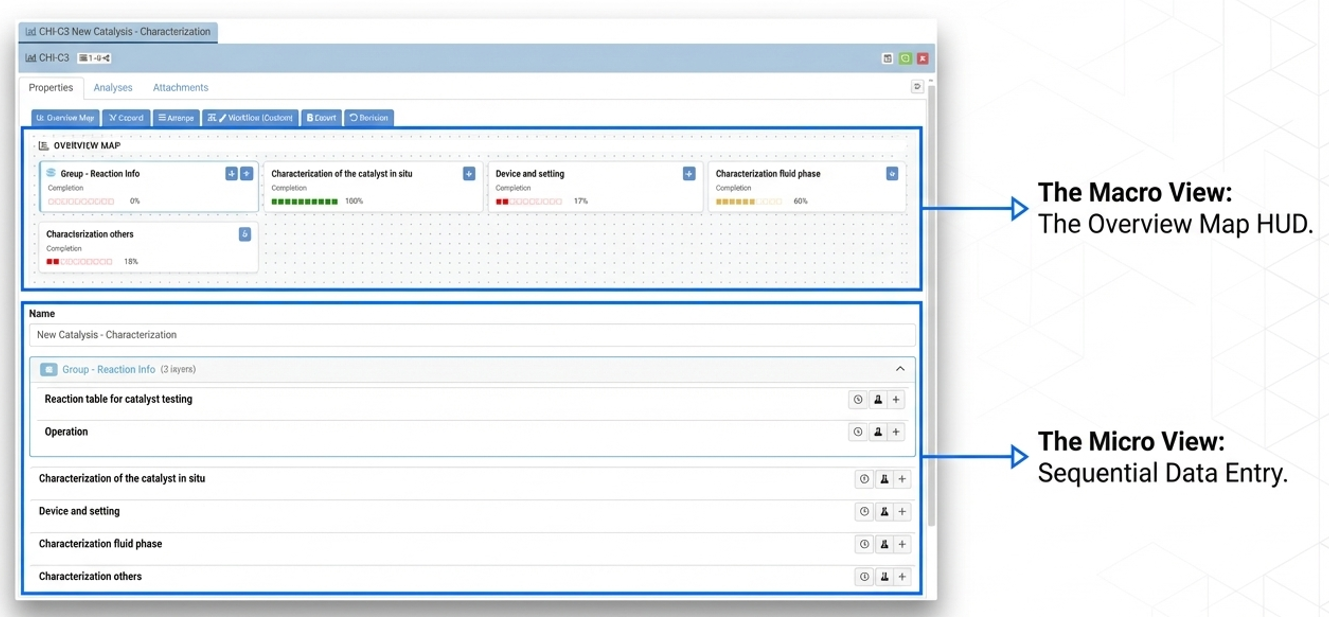Click plus icon in Characterization others row

[x=902, y=577]
